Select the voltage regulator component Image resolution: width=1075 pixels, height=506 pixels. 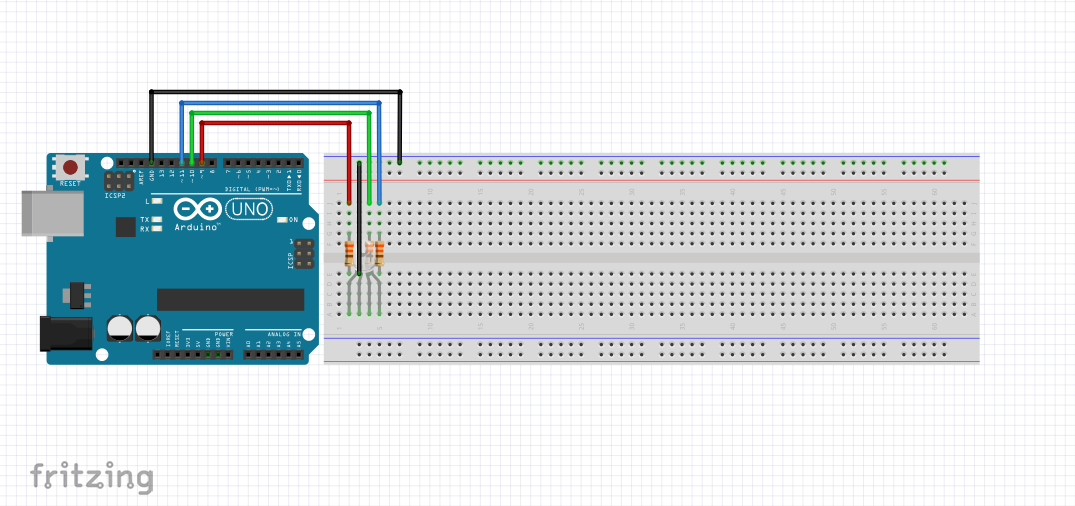[75, 296]
